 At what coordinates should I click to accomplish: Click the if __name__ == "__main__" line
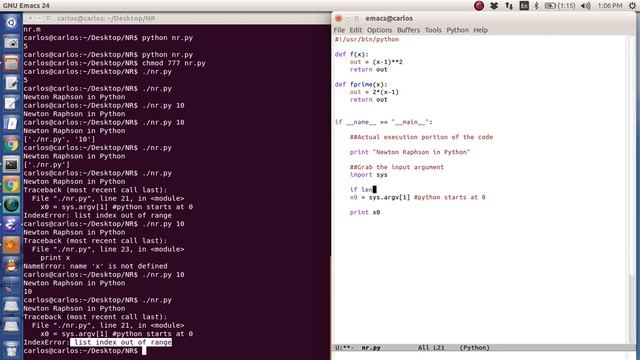point(384,122)
